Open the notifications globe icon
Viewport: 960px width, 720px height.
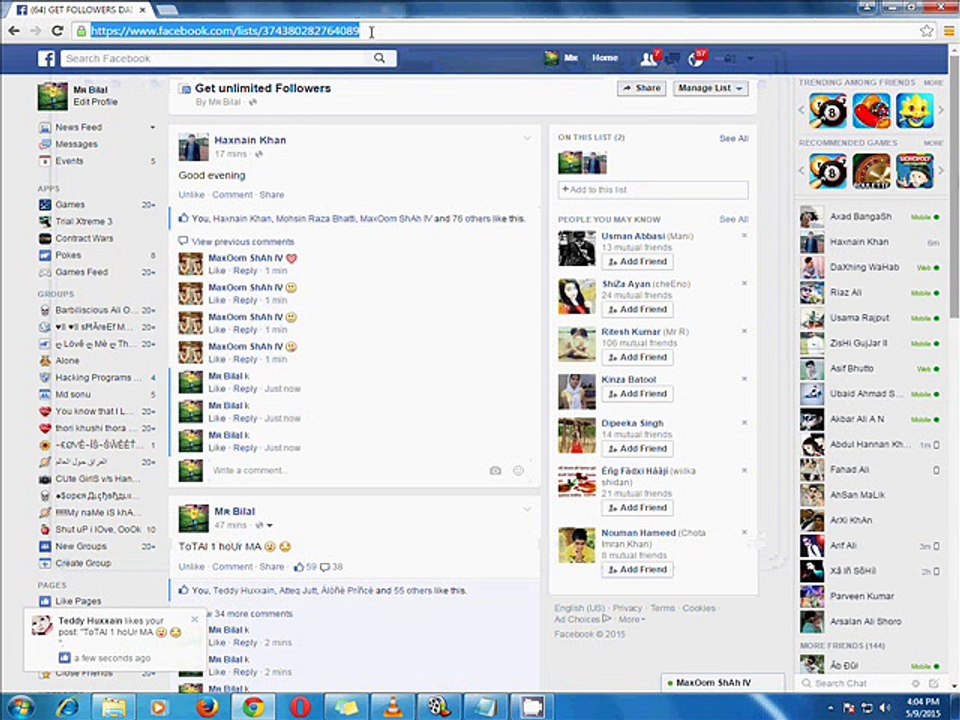point(696,59)
